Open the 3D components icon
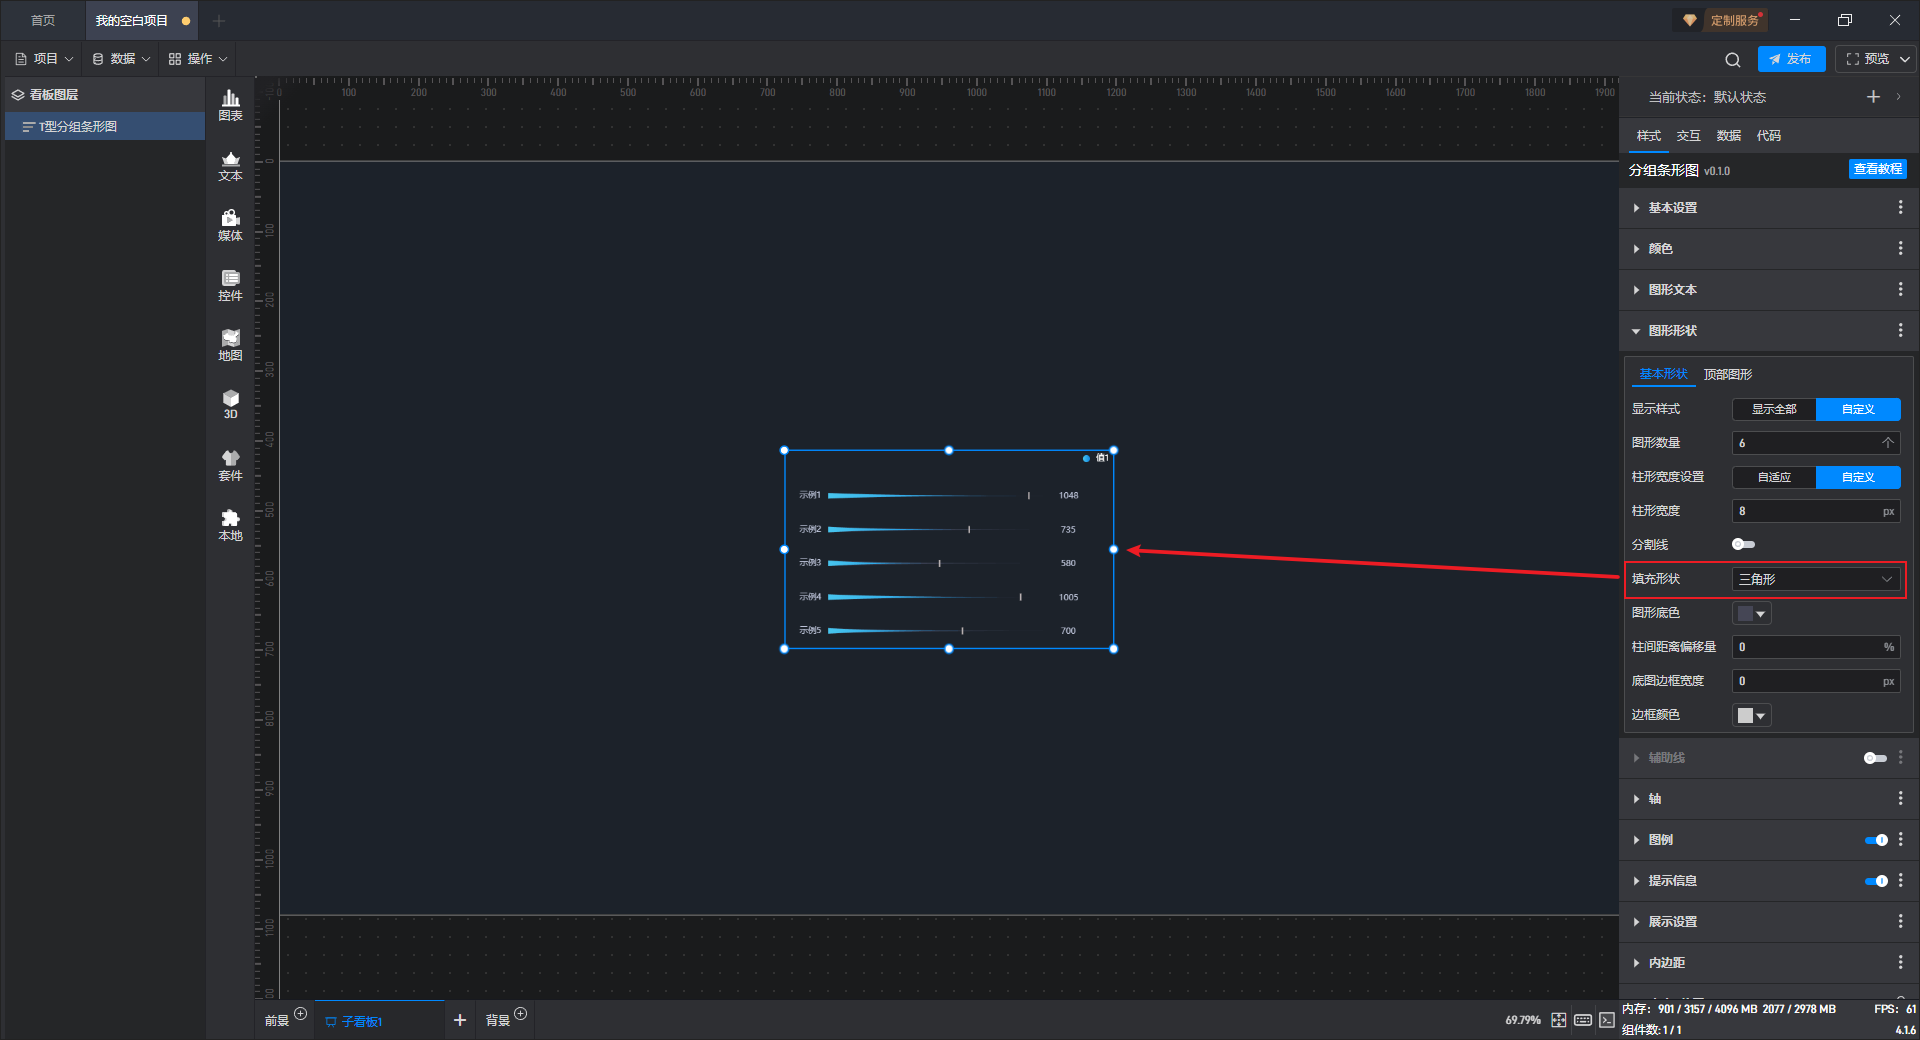 (230, 404)
